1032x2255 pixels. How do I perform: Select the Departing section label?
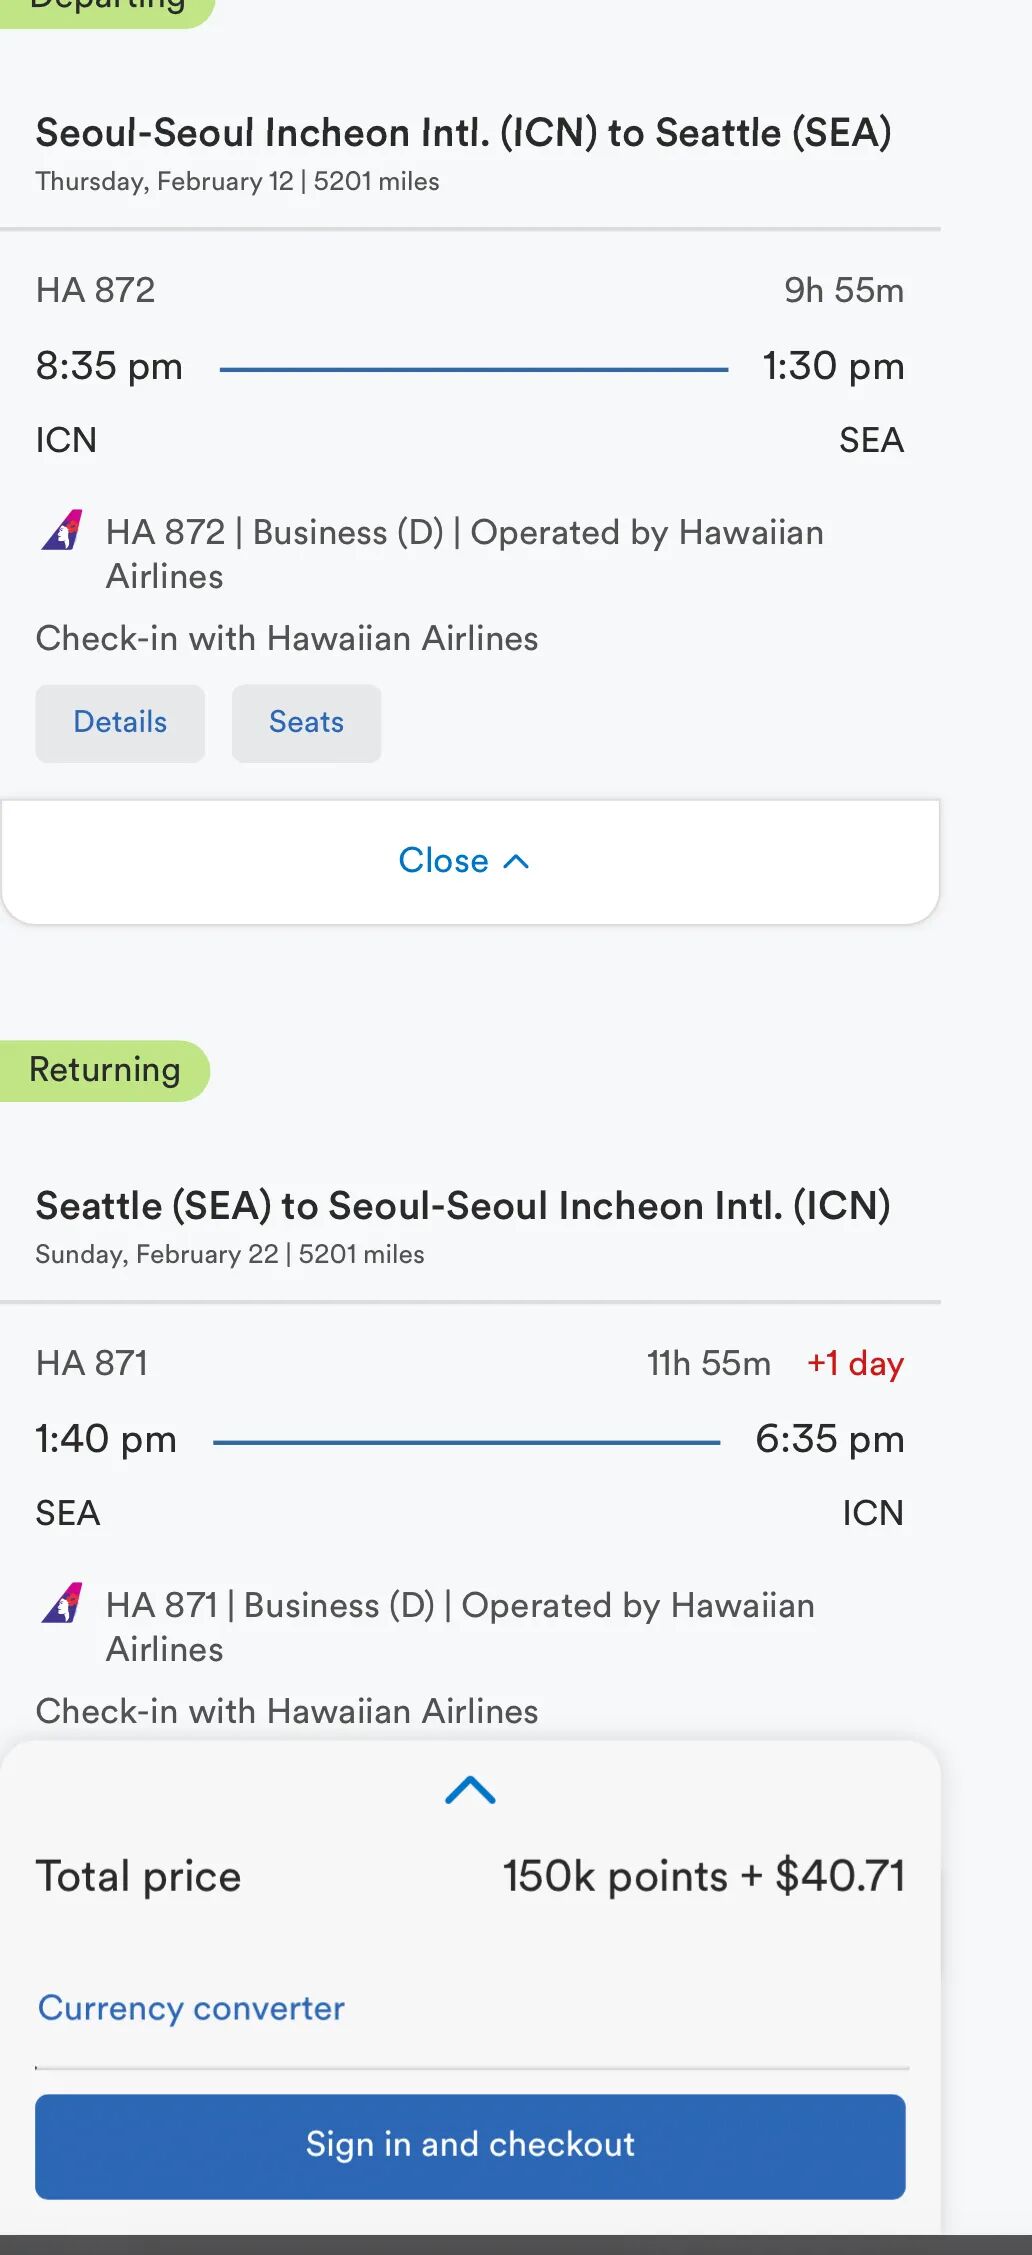107,8
